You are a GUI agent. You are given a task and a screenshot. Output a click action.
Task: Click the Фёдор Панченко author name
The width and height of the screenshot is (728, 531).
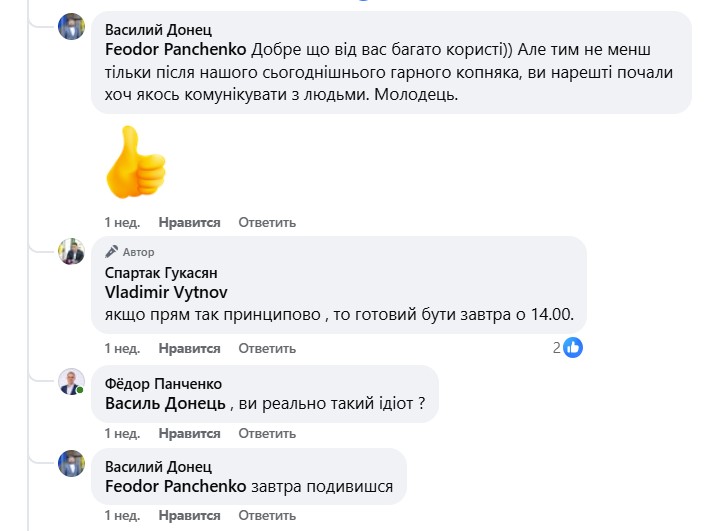[163, 383]
